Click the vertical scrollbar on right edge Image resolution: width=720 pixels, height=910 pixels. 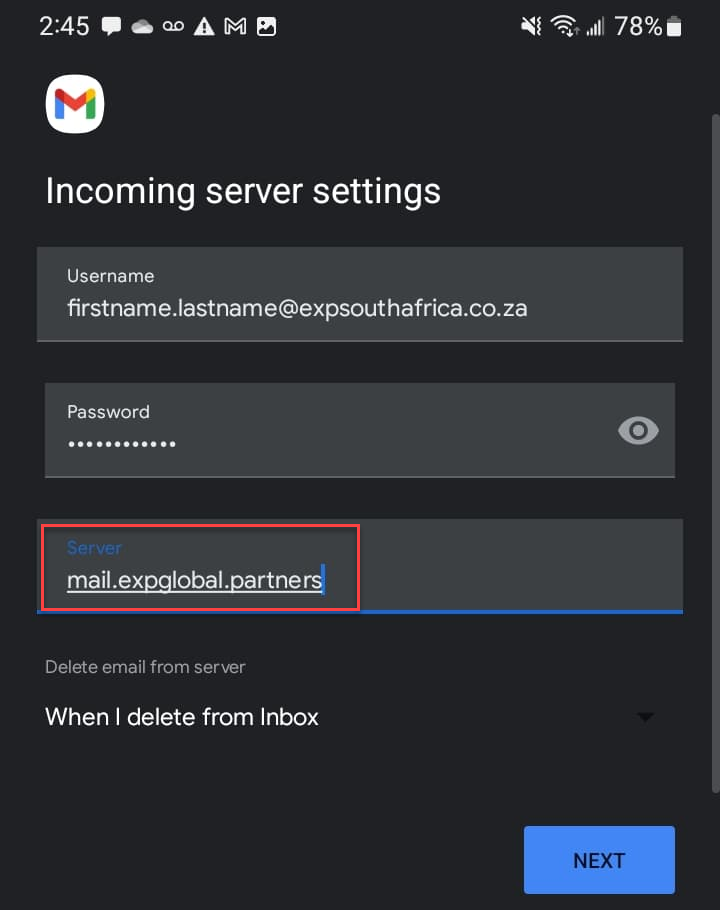(x=716, y=453)
